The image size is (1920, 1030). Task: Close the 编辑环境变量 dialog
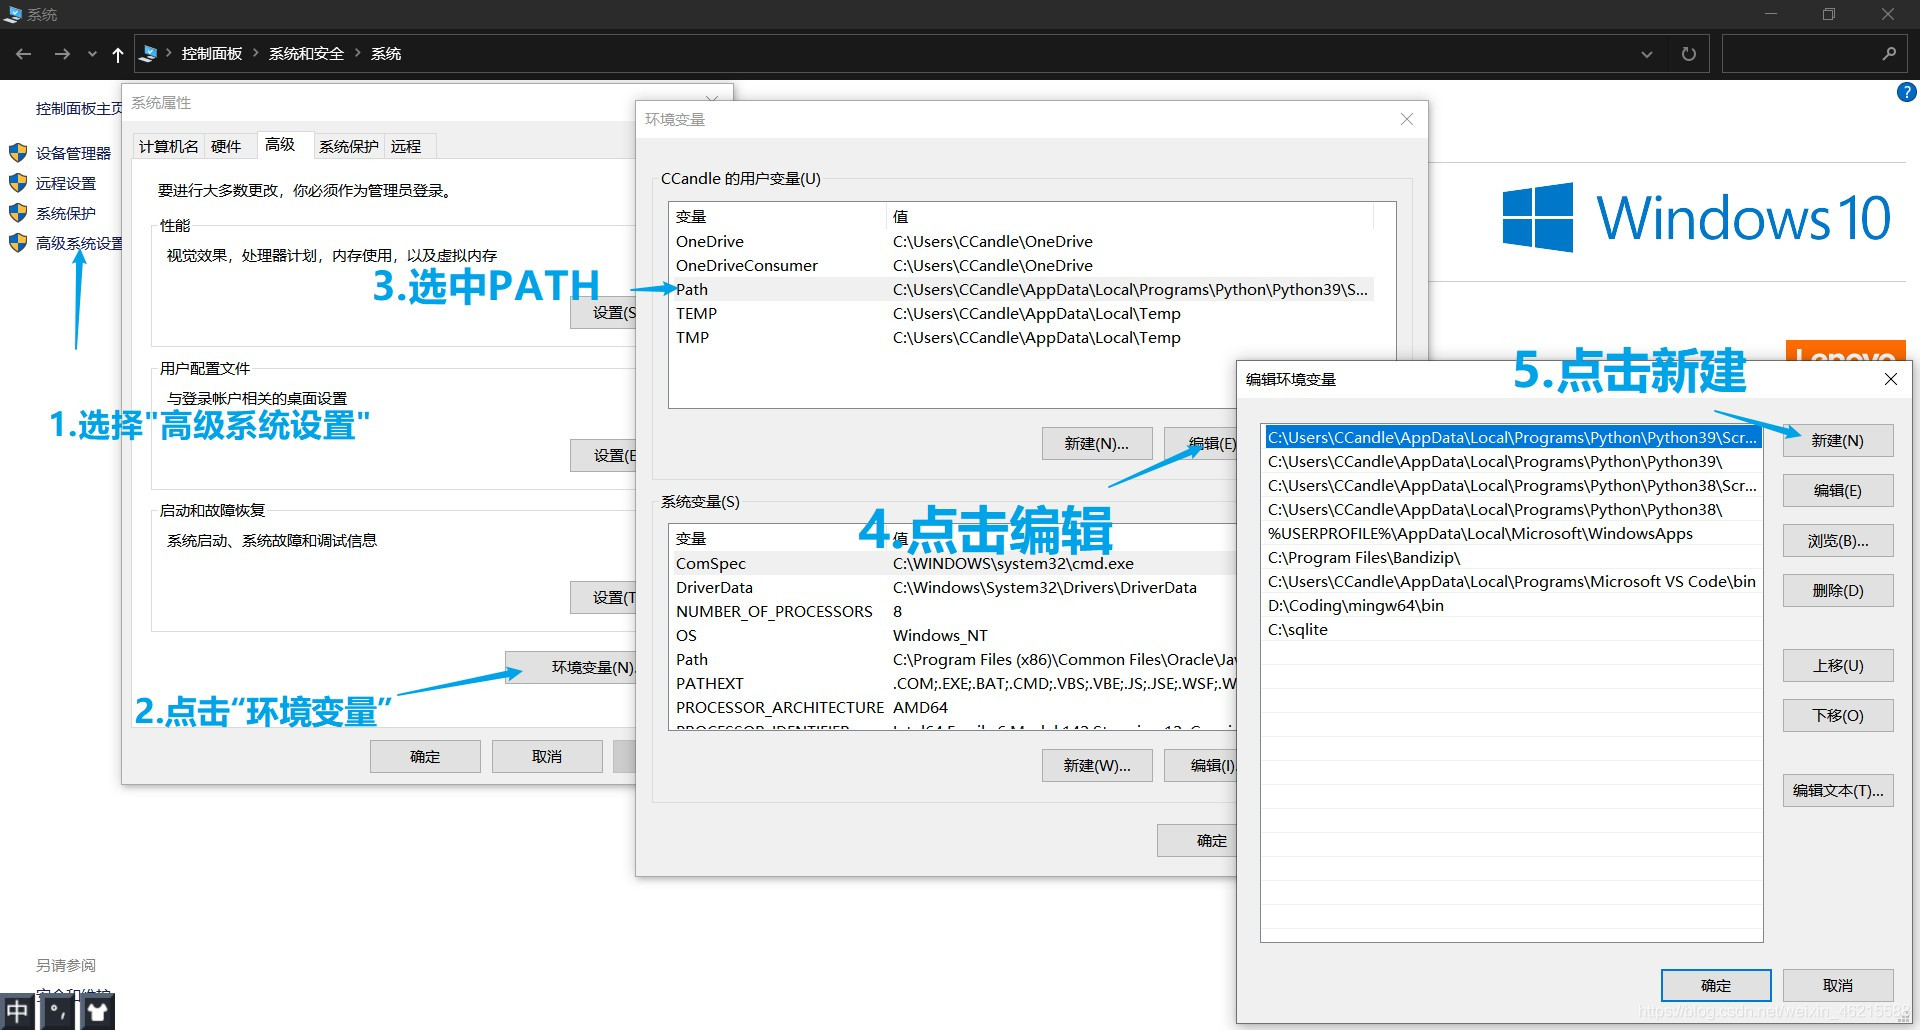1890,379
